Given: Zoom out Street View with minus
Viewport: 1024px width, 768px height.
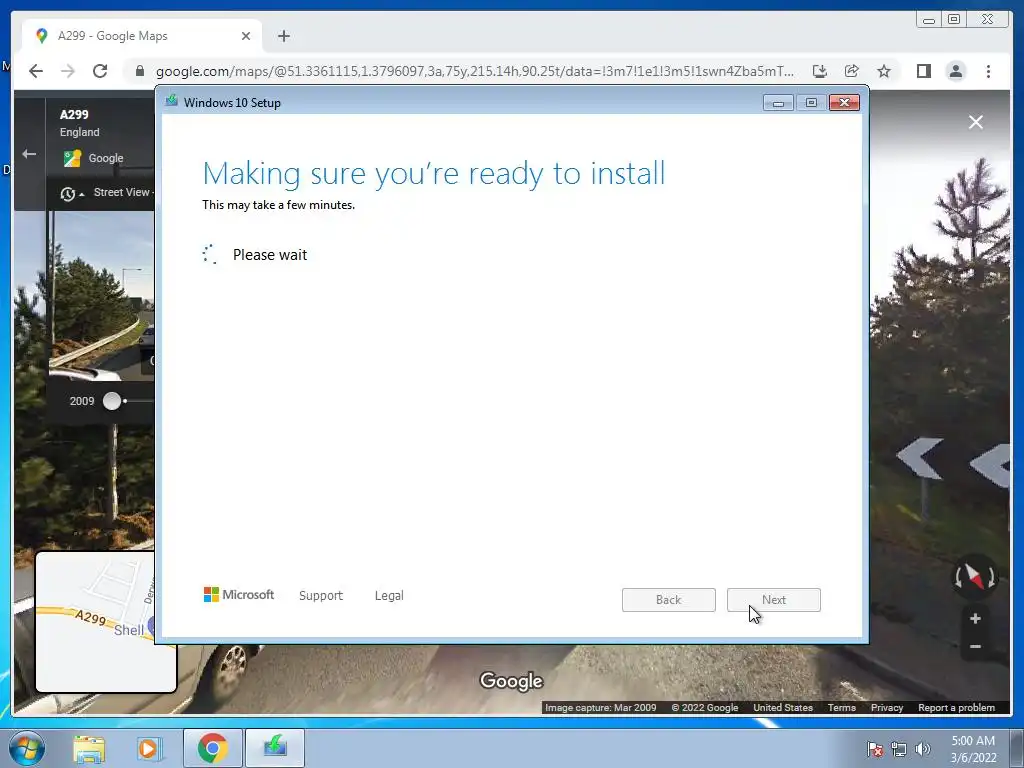Looking at the screenshot, I should coord(975,647).
